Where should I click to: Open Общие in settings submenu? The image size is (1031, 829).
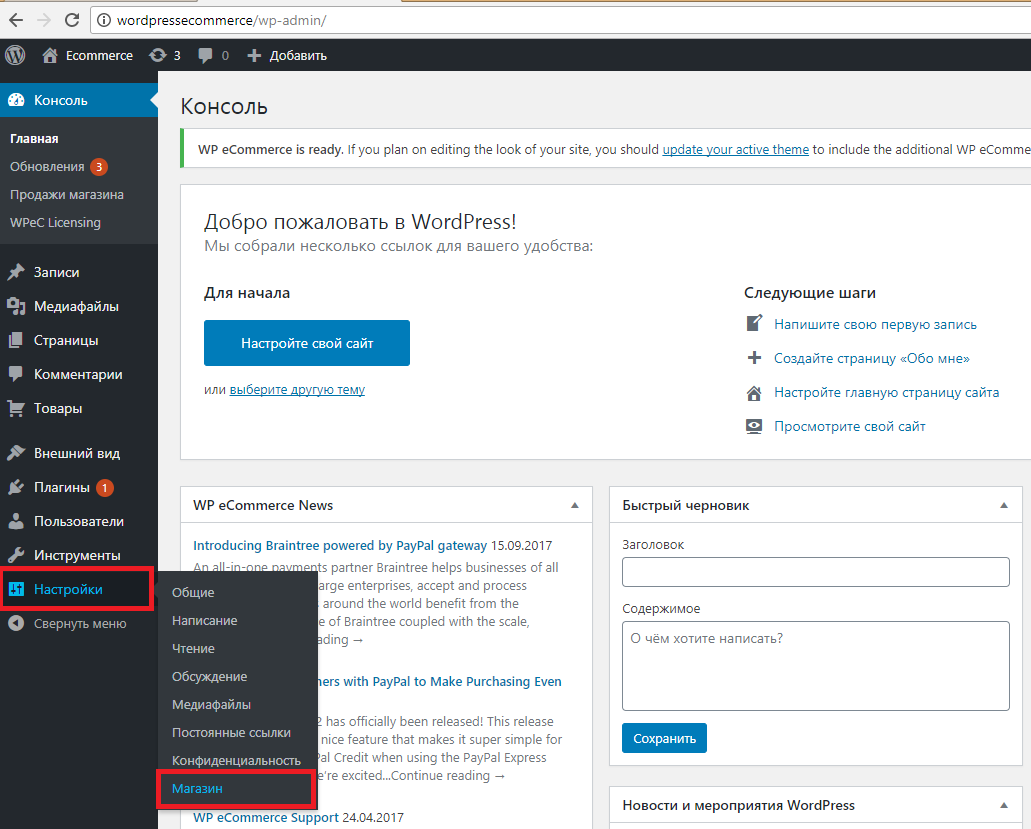click(x=193, y=592)
